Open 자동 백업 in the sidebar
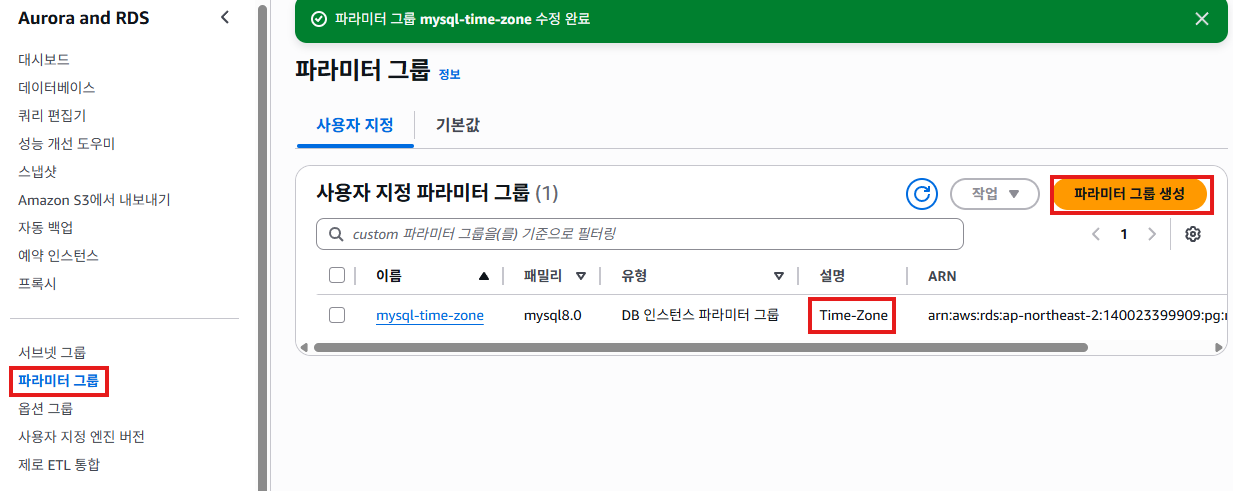The height and width of the screenshot is (491, 1233). point(46,228)
